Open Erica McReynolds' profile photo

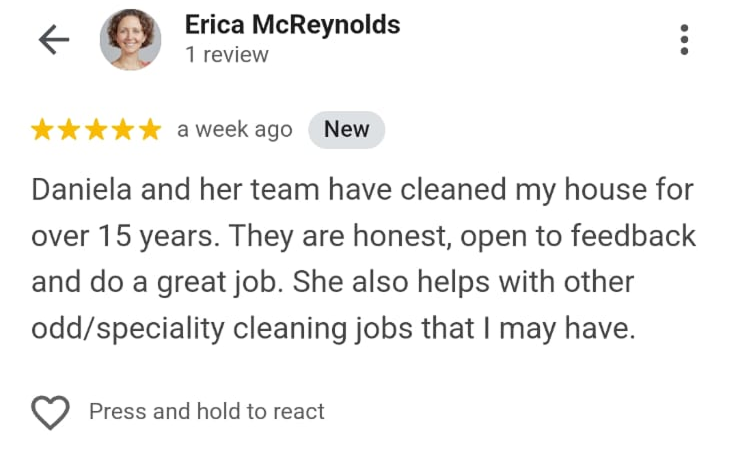click(x=130, y=40)
